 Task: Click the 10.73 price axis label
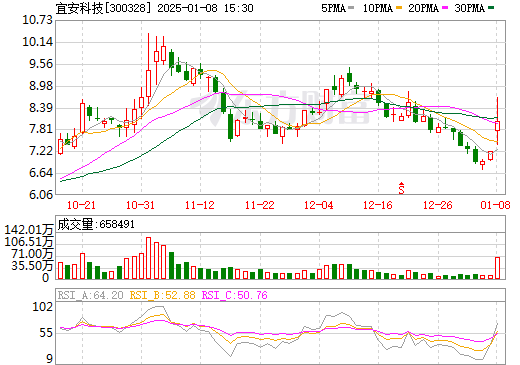38,20
